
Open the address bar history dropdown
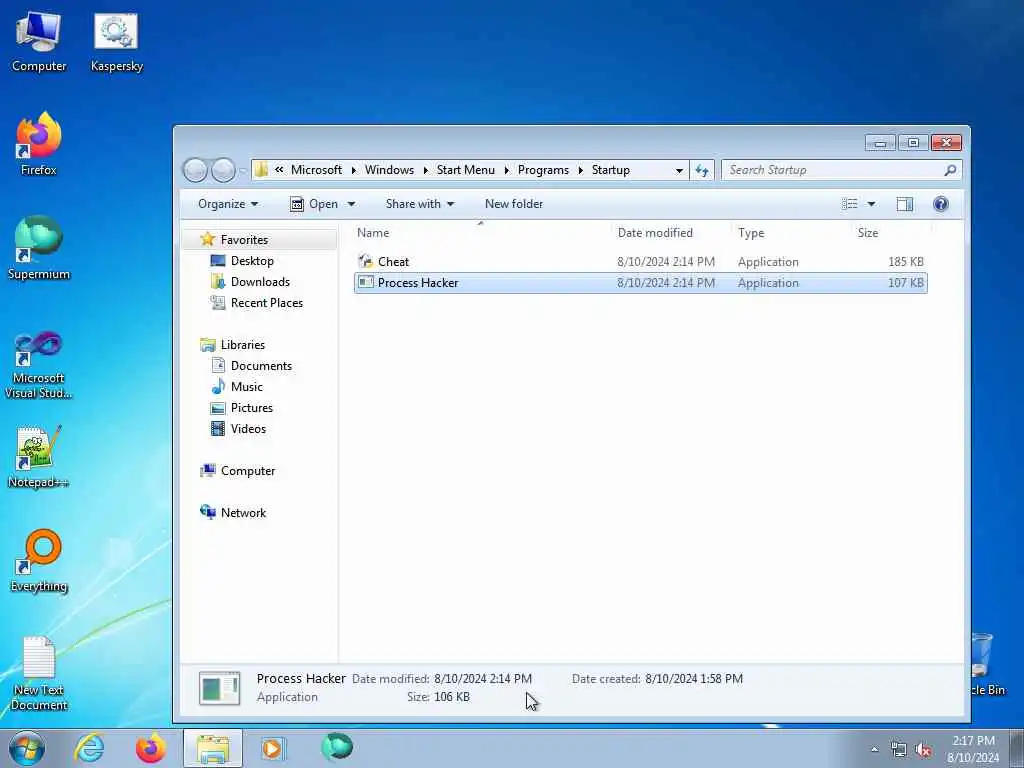click(679, 170)
